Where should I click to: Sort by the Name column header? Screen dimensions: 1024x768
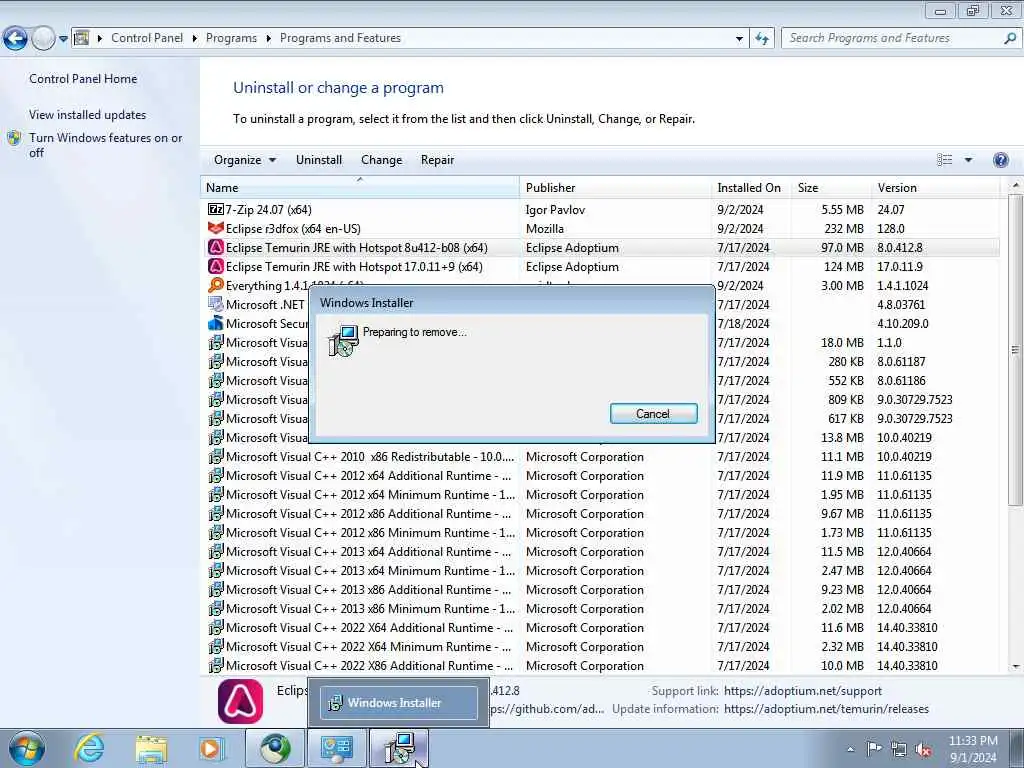coord(360,187)
